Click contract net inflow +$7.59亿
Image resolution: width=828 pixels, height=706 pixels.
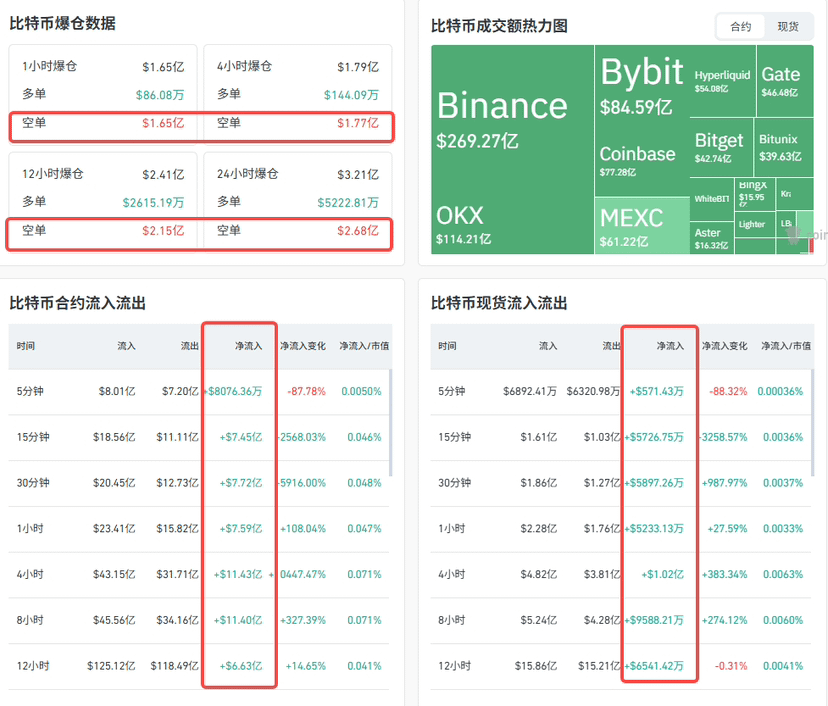(241, 529)
